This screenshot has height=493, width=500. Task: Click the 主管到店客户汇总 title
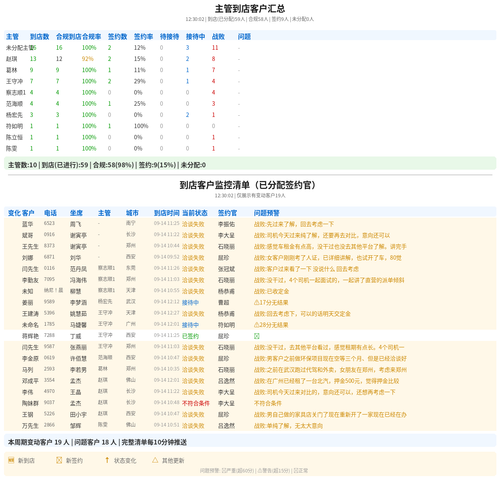tap(250, 9)
